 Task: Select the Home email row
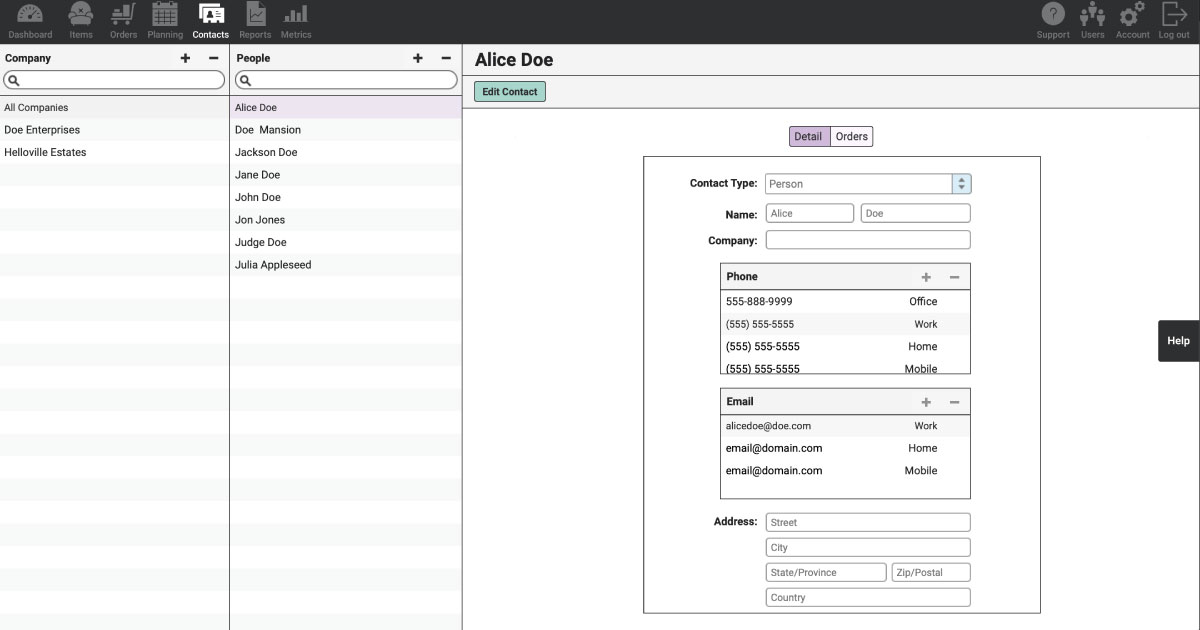pyautogui.click(x=845, y=448)
